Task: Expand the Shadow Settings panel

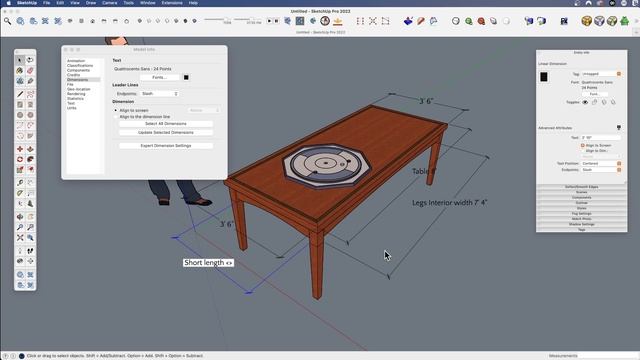Action: tap(582, 224)
